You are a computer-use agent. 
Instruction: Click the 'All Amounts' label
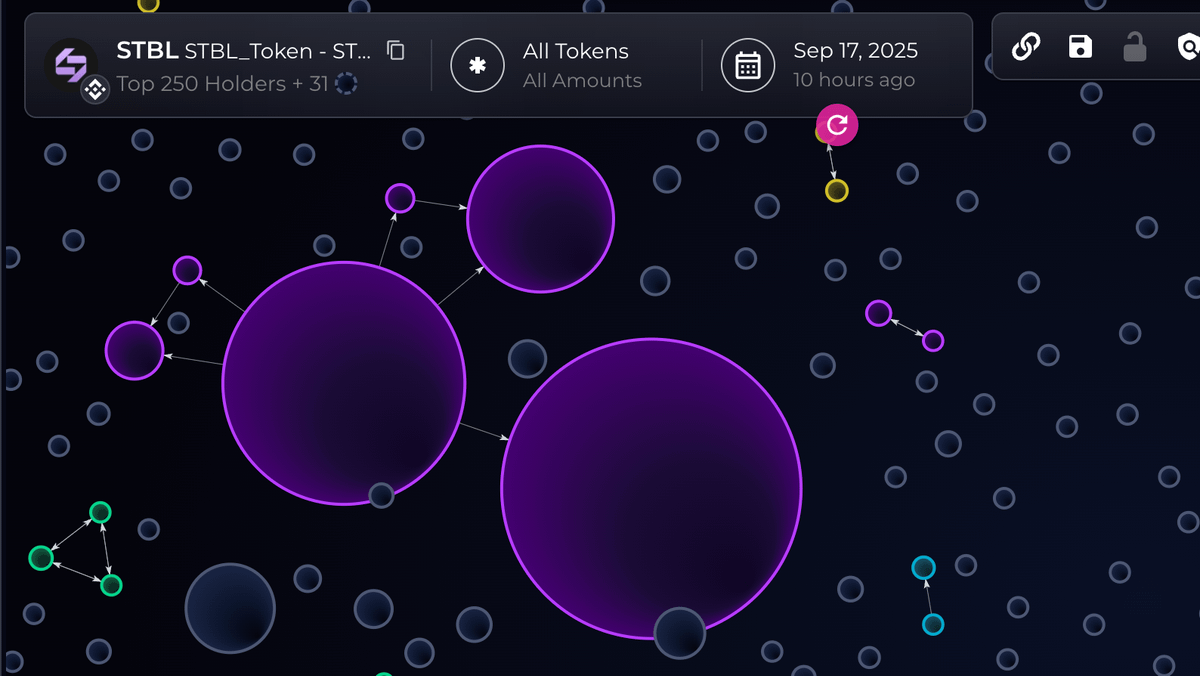click(x=582, y=80)
